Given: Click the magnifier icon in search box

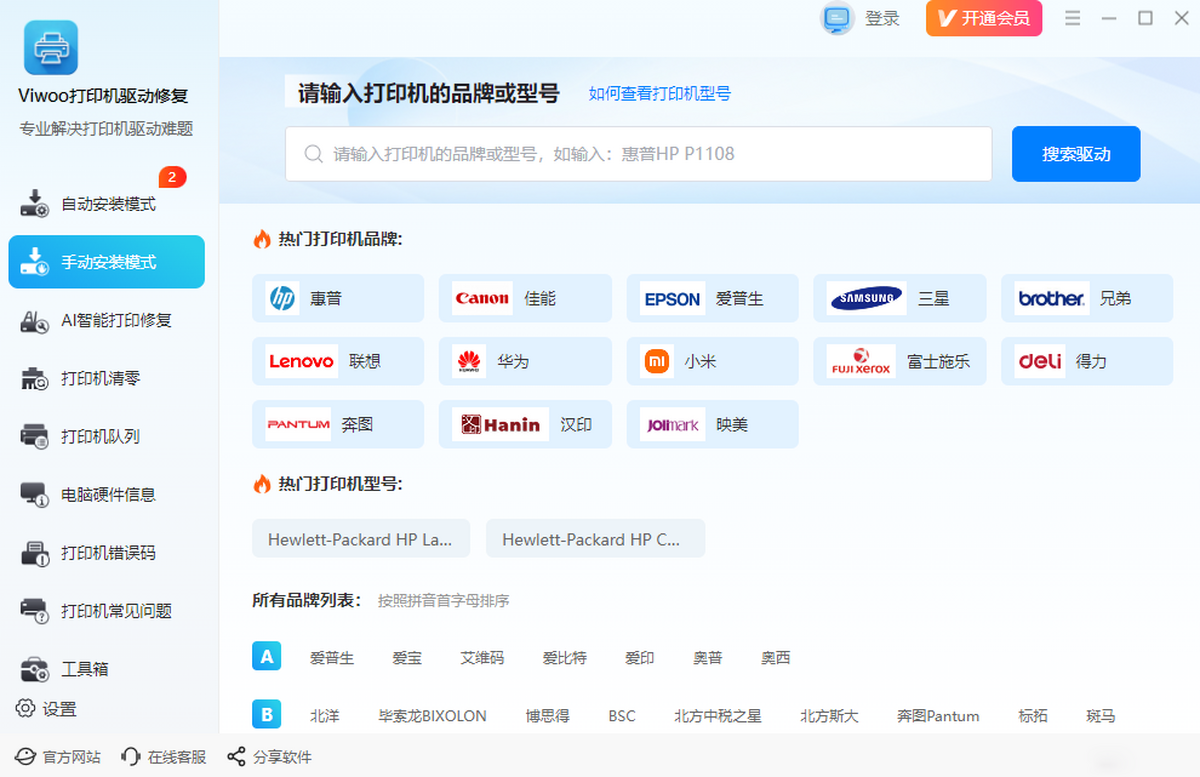Looking at the screenshot, I should click(313, 154).
